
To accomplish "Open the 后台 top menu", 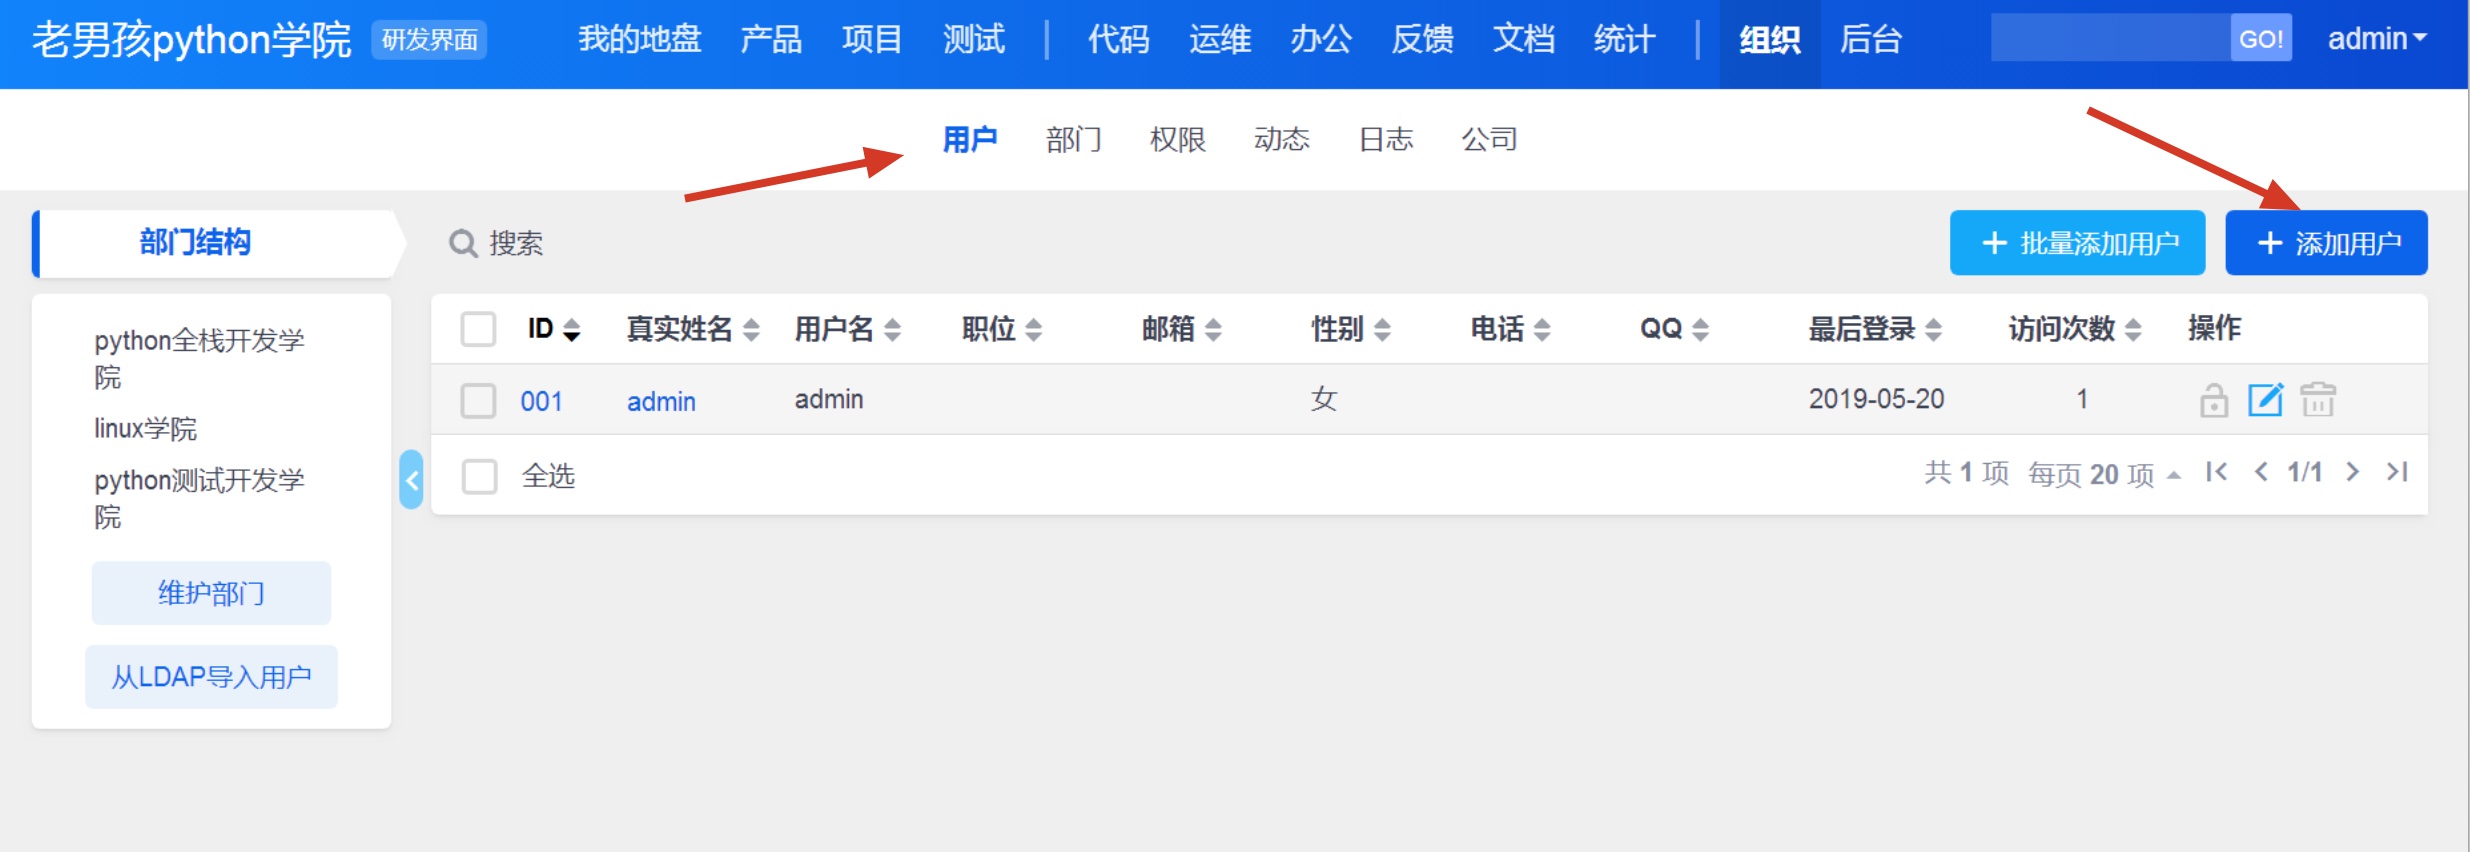I will 1870,40.
